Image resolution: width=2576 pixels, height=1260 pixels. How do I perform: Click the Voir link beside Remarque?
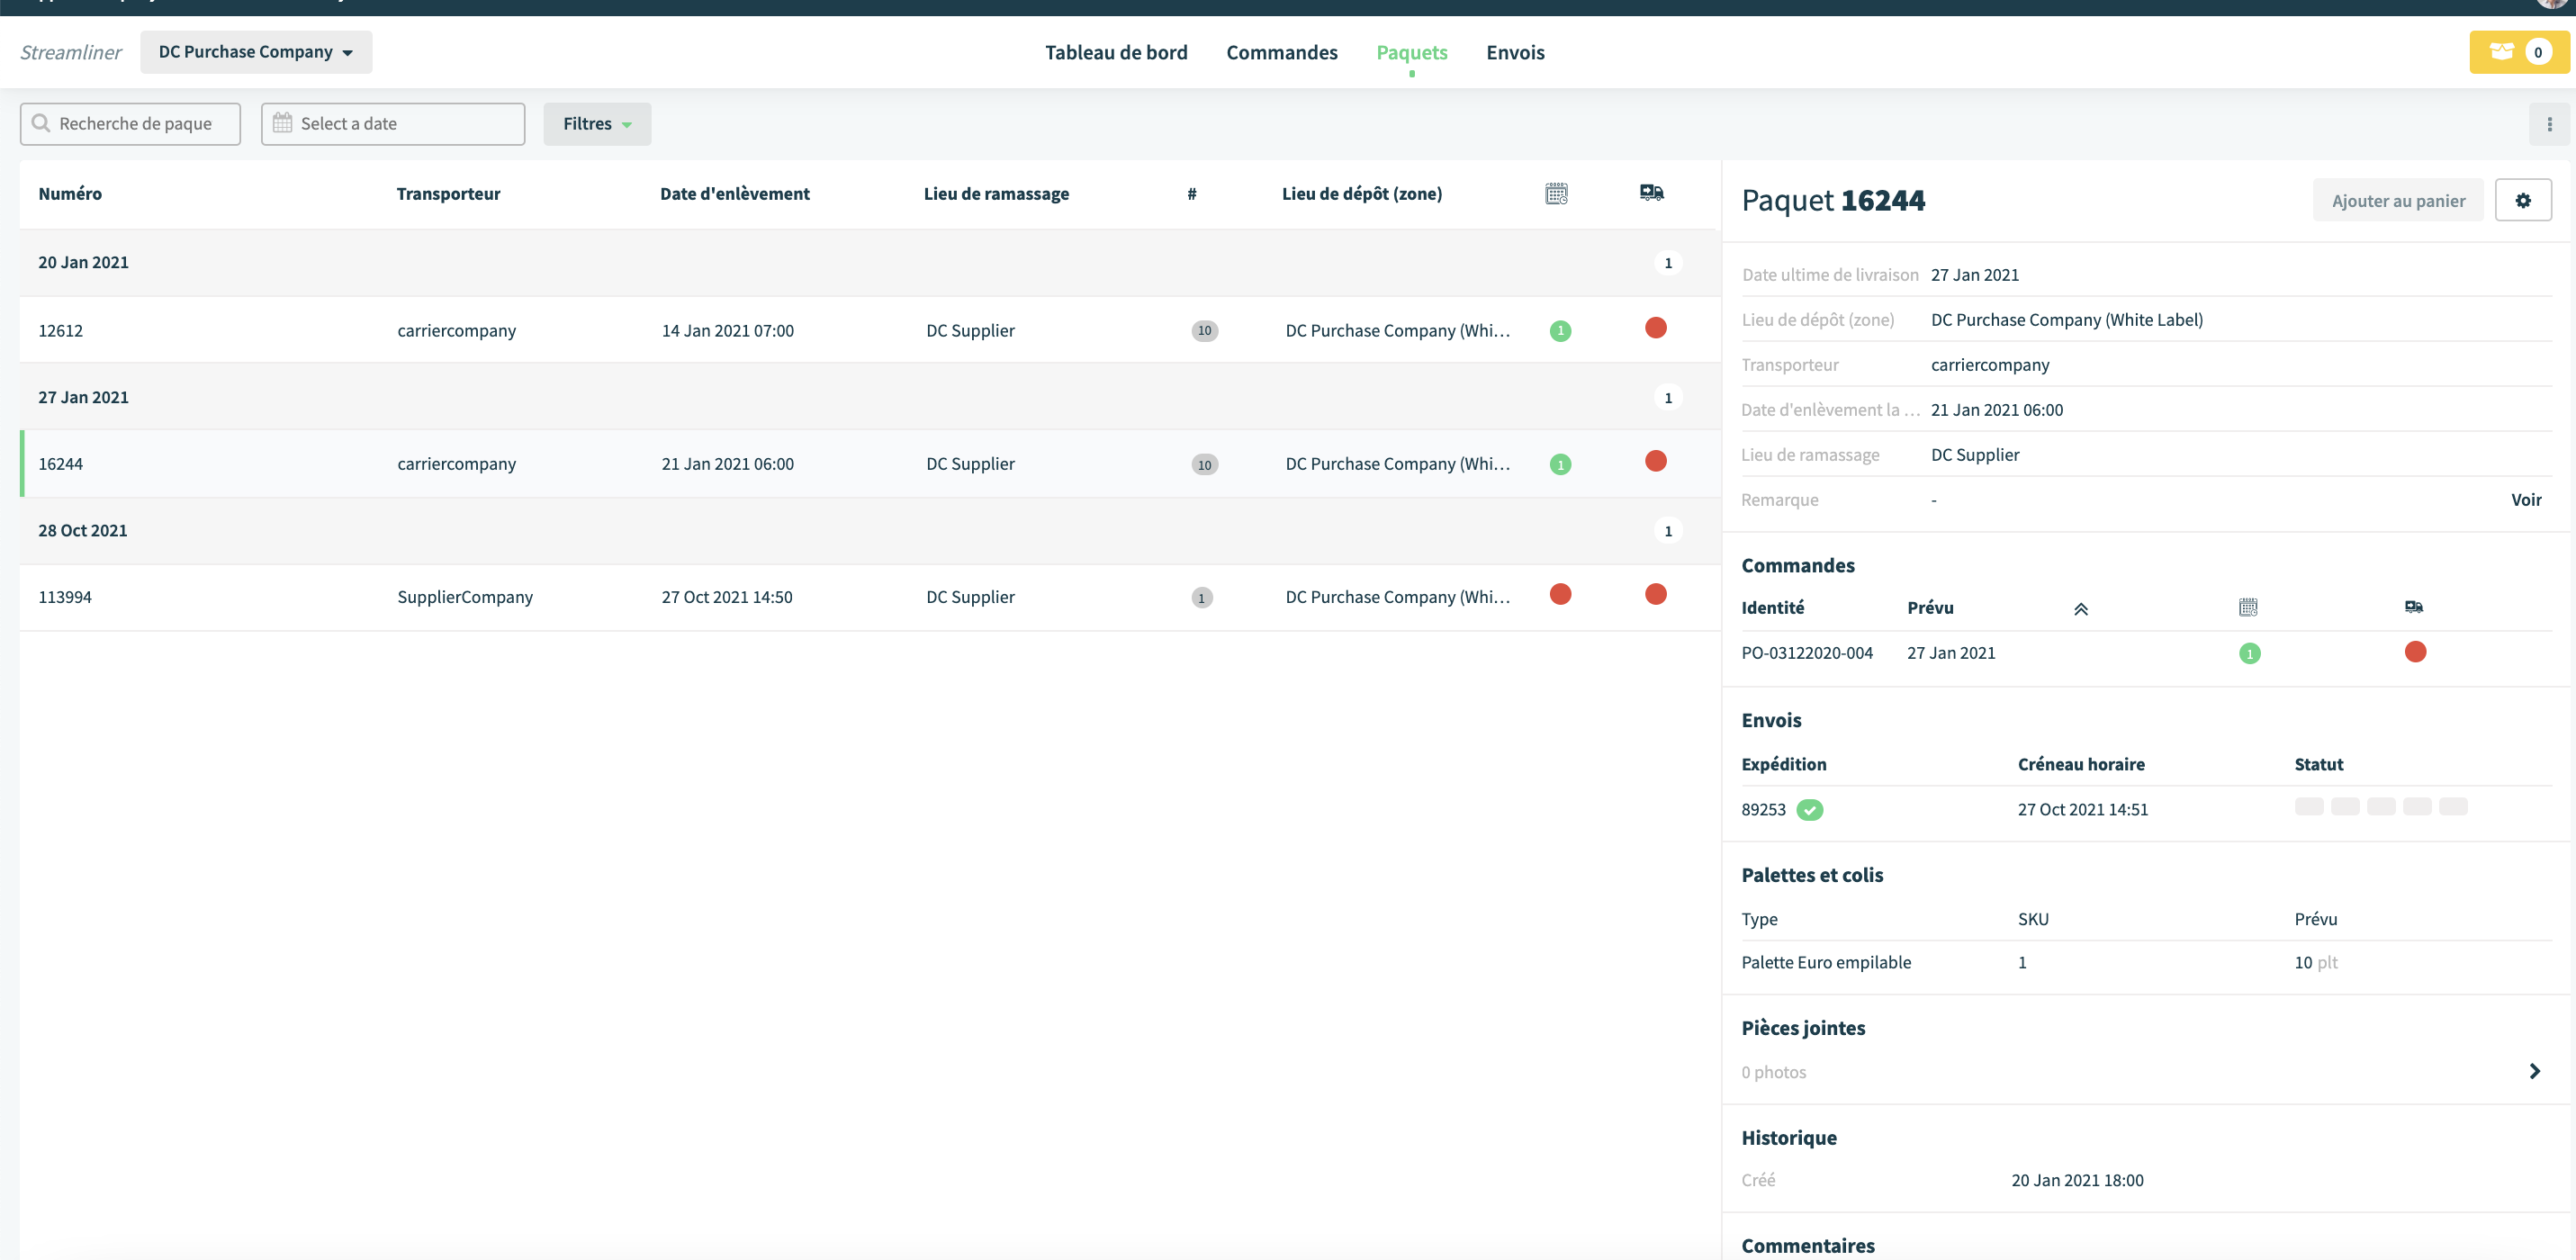coord(2525,500)
